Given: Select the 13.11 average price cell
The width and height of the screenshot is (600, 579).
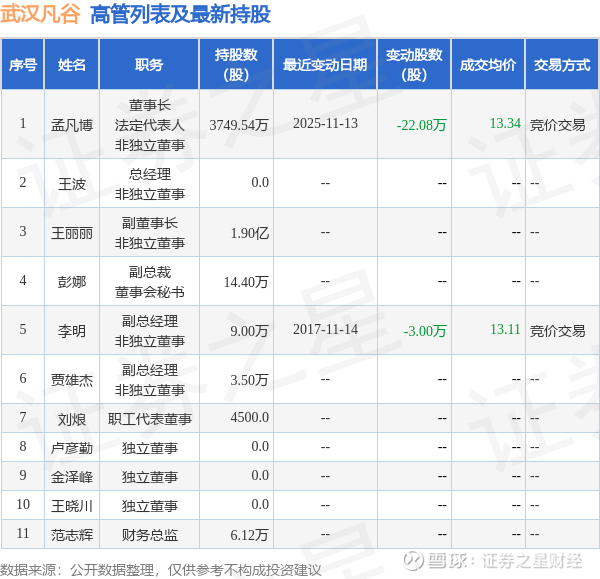Looking at the screenshot, I should (505, 329).
